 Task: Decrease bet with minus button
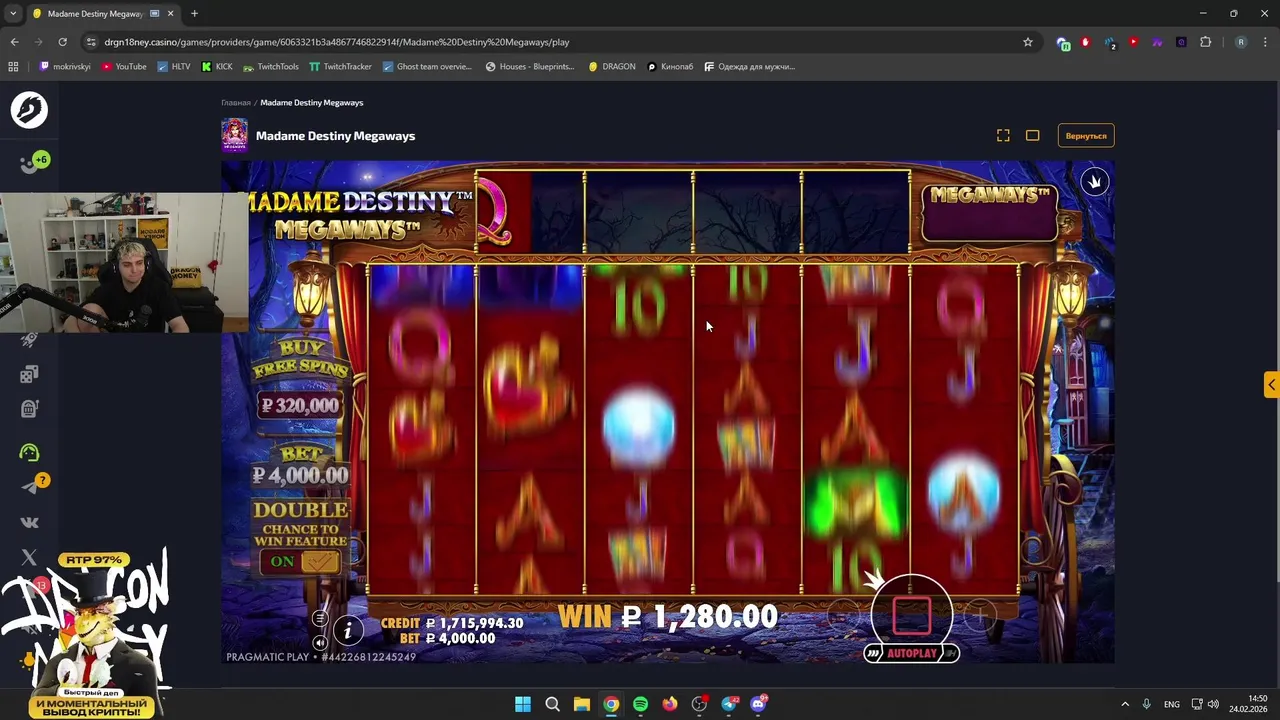pyautogui.click(x=842, y=617)
